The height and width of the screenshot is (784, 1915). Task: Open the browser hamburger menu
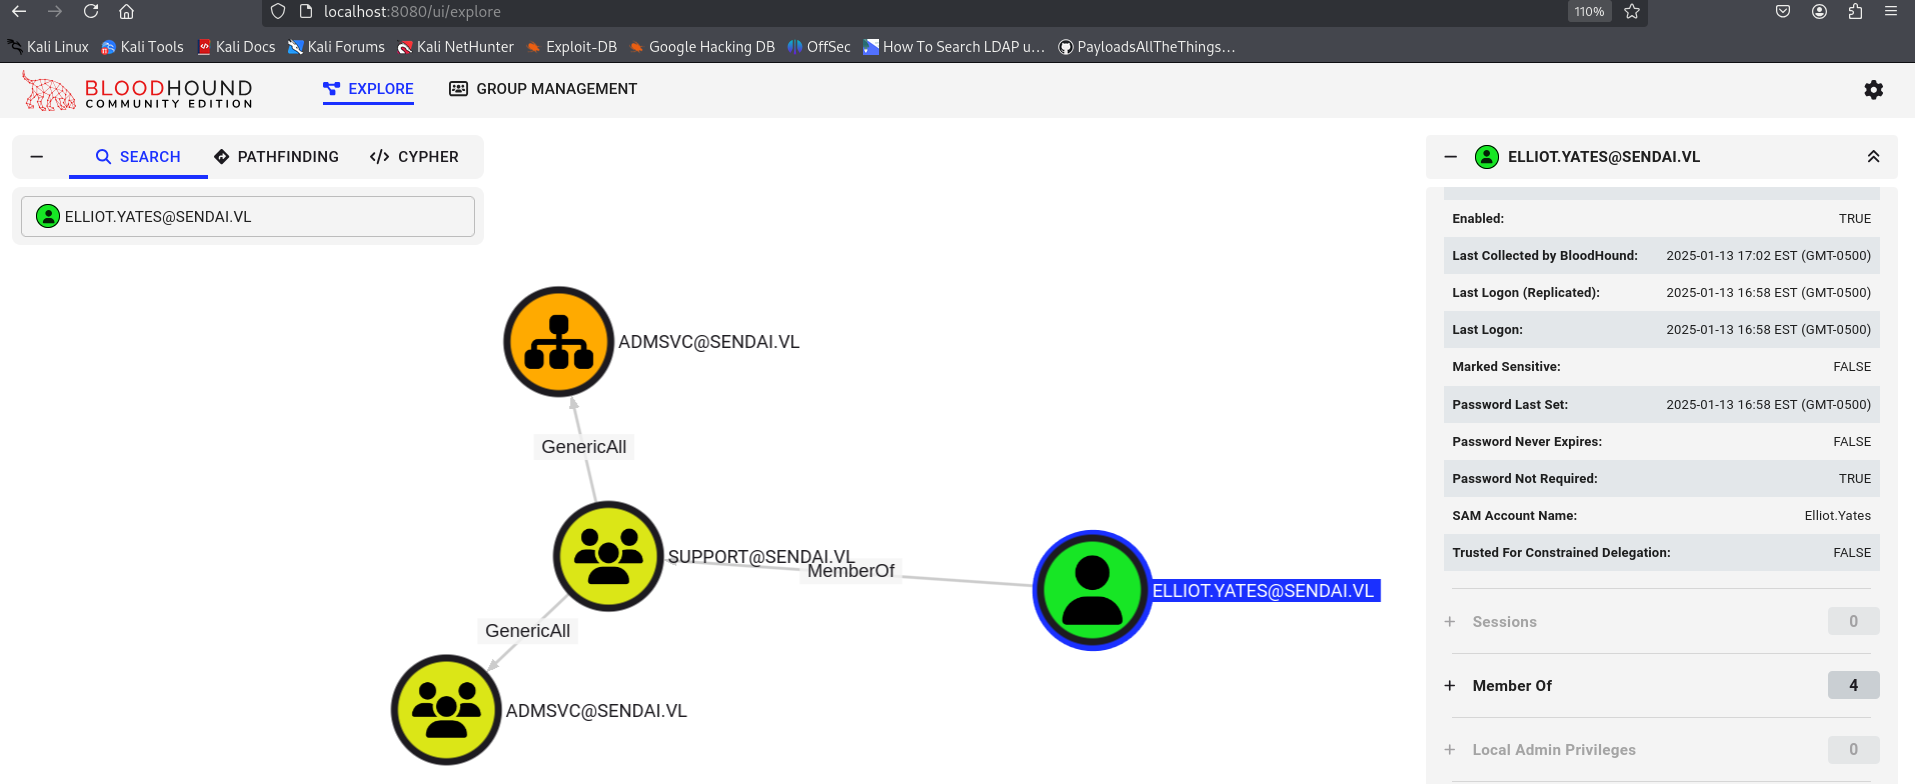1891,12
